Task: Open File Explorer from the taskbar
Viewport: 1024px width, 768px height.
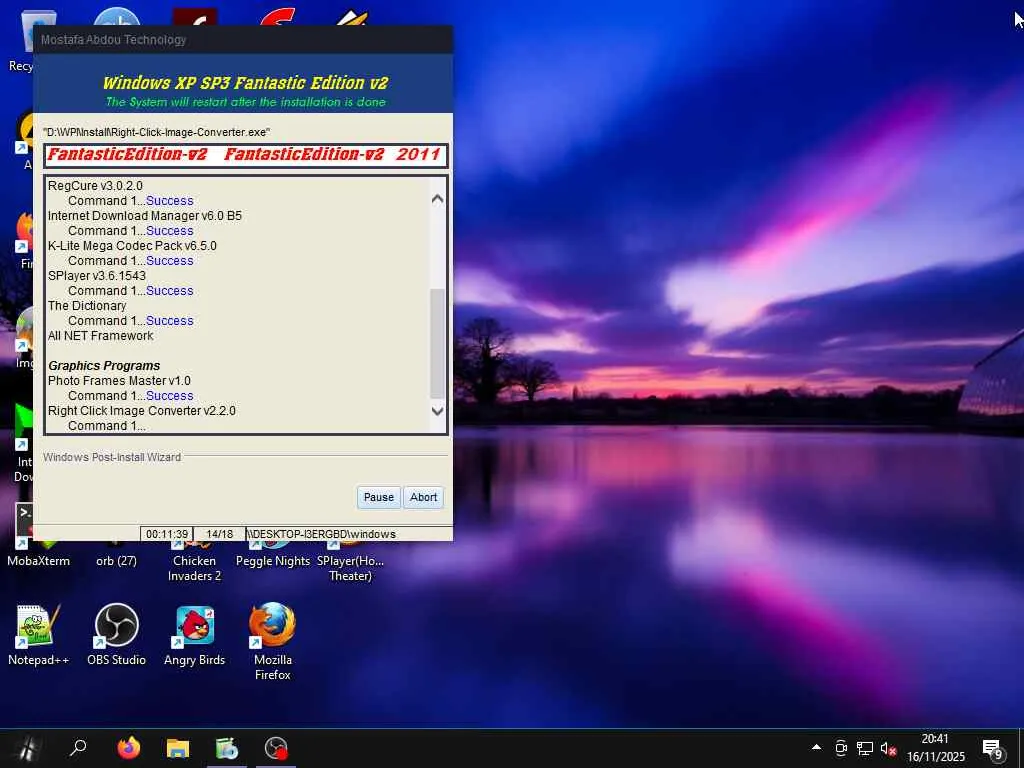Action: pos(178,748)
